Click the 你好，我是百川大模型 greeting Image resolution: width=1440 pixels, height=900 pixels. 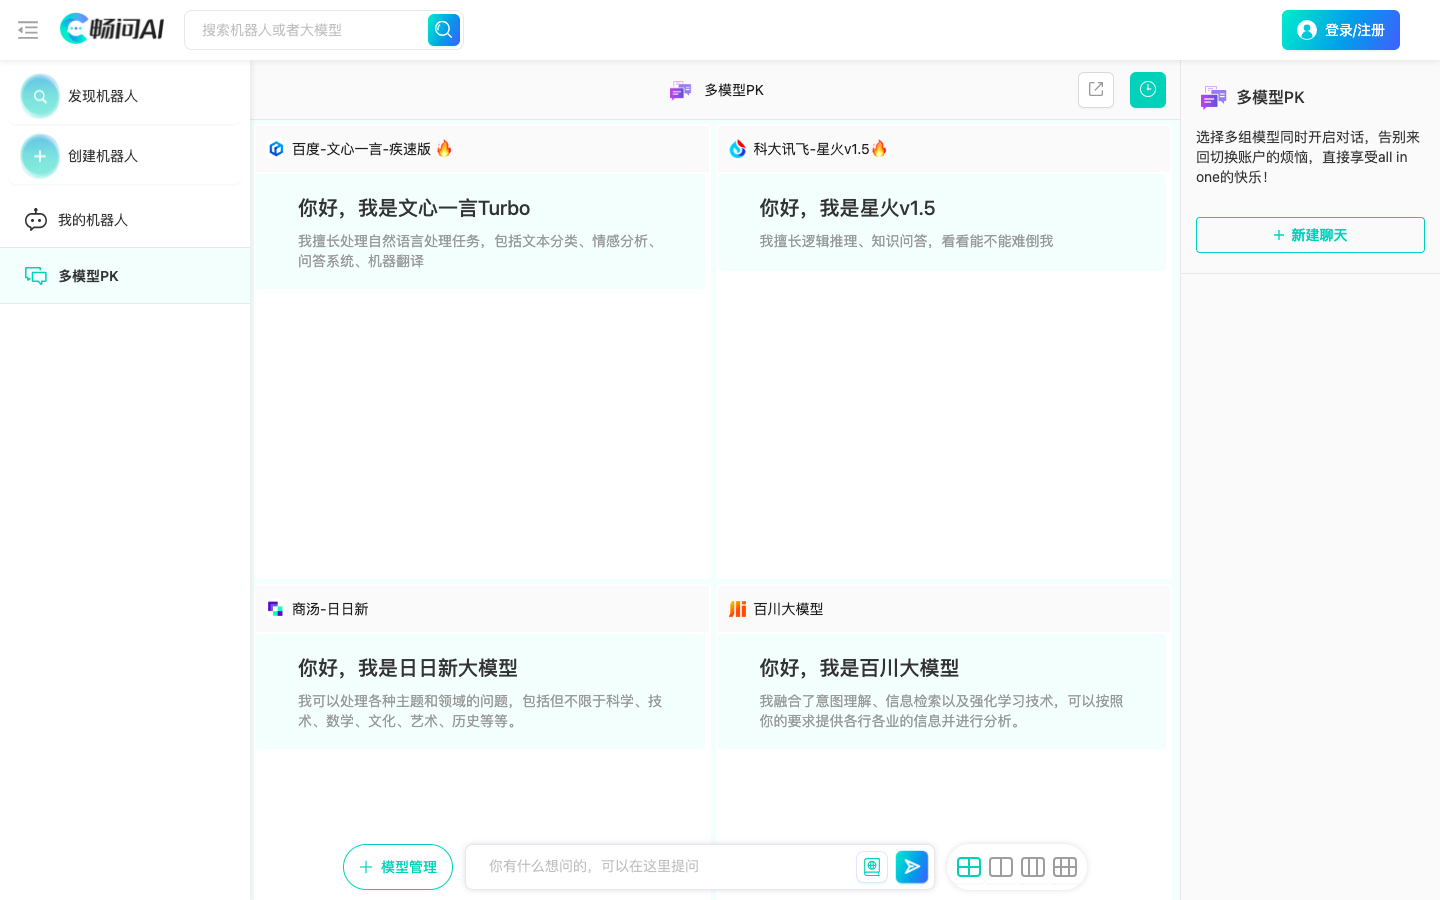click(x=859, y=668)
